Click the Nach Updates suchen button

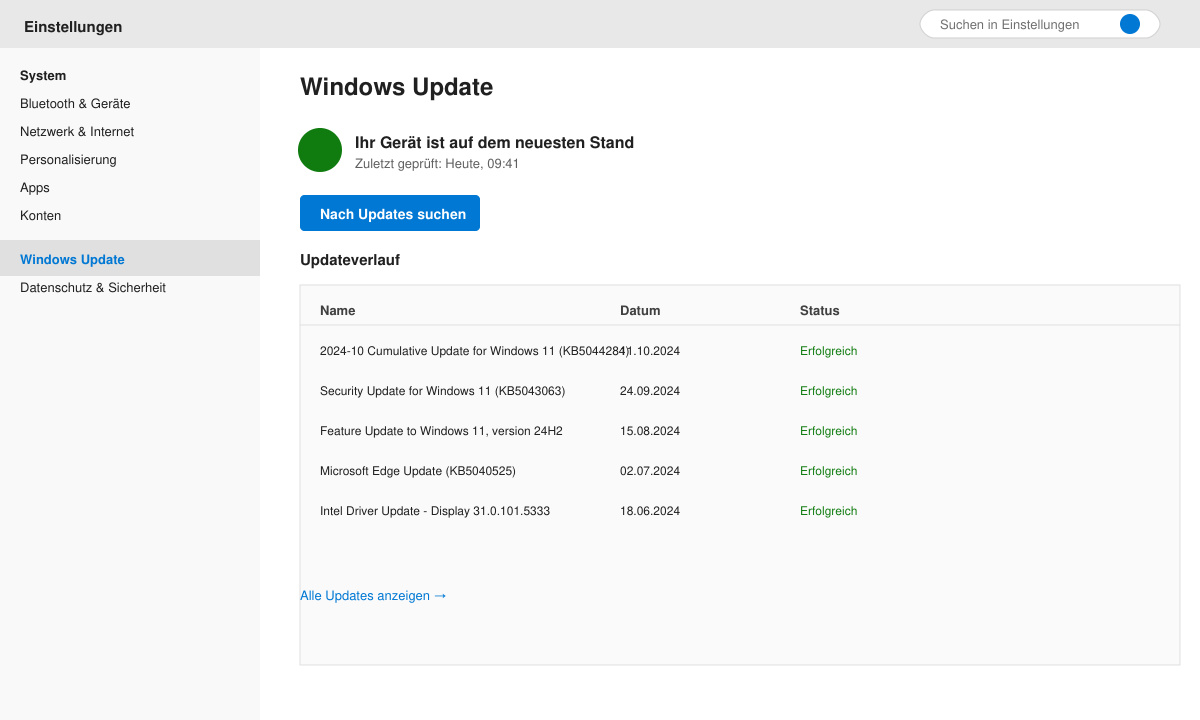[x=390, y=213]
